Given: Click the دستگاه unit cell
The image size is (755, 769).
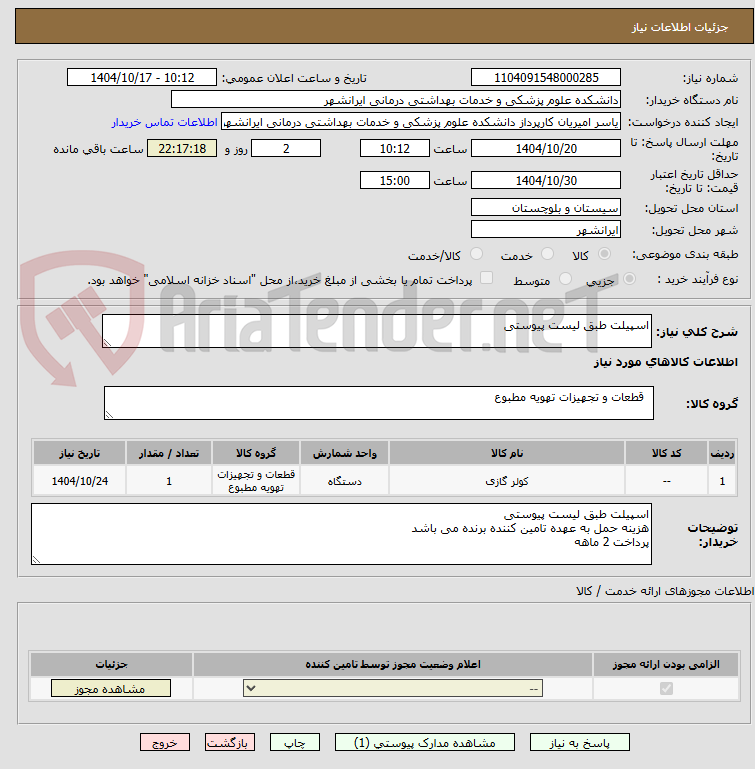Looking at the screenshot, I should click(x=344, y=481).
